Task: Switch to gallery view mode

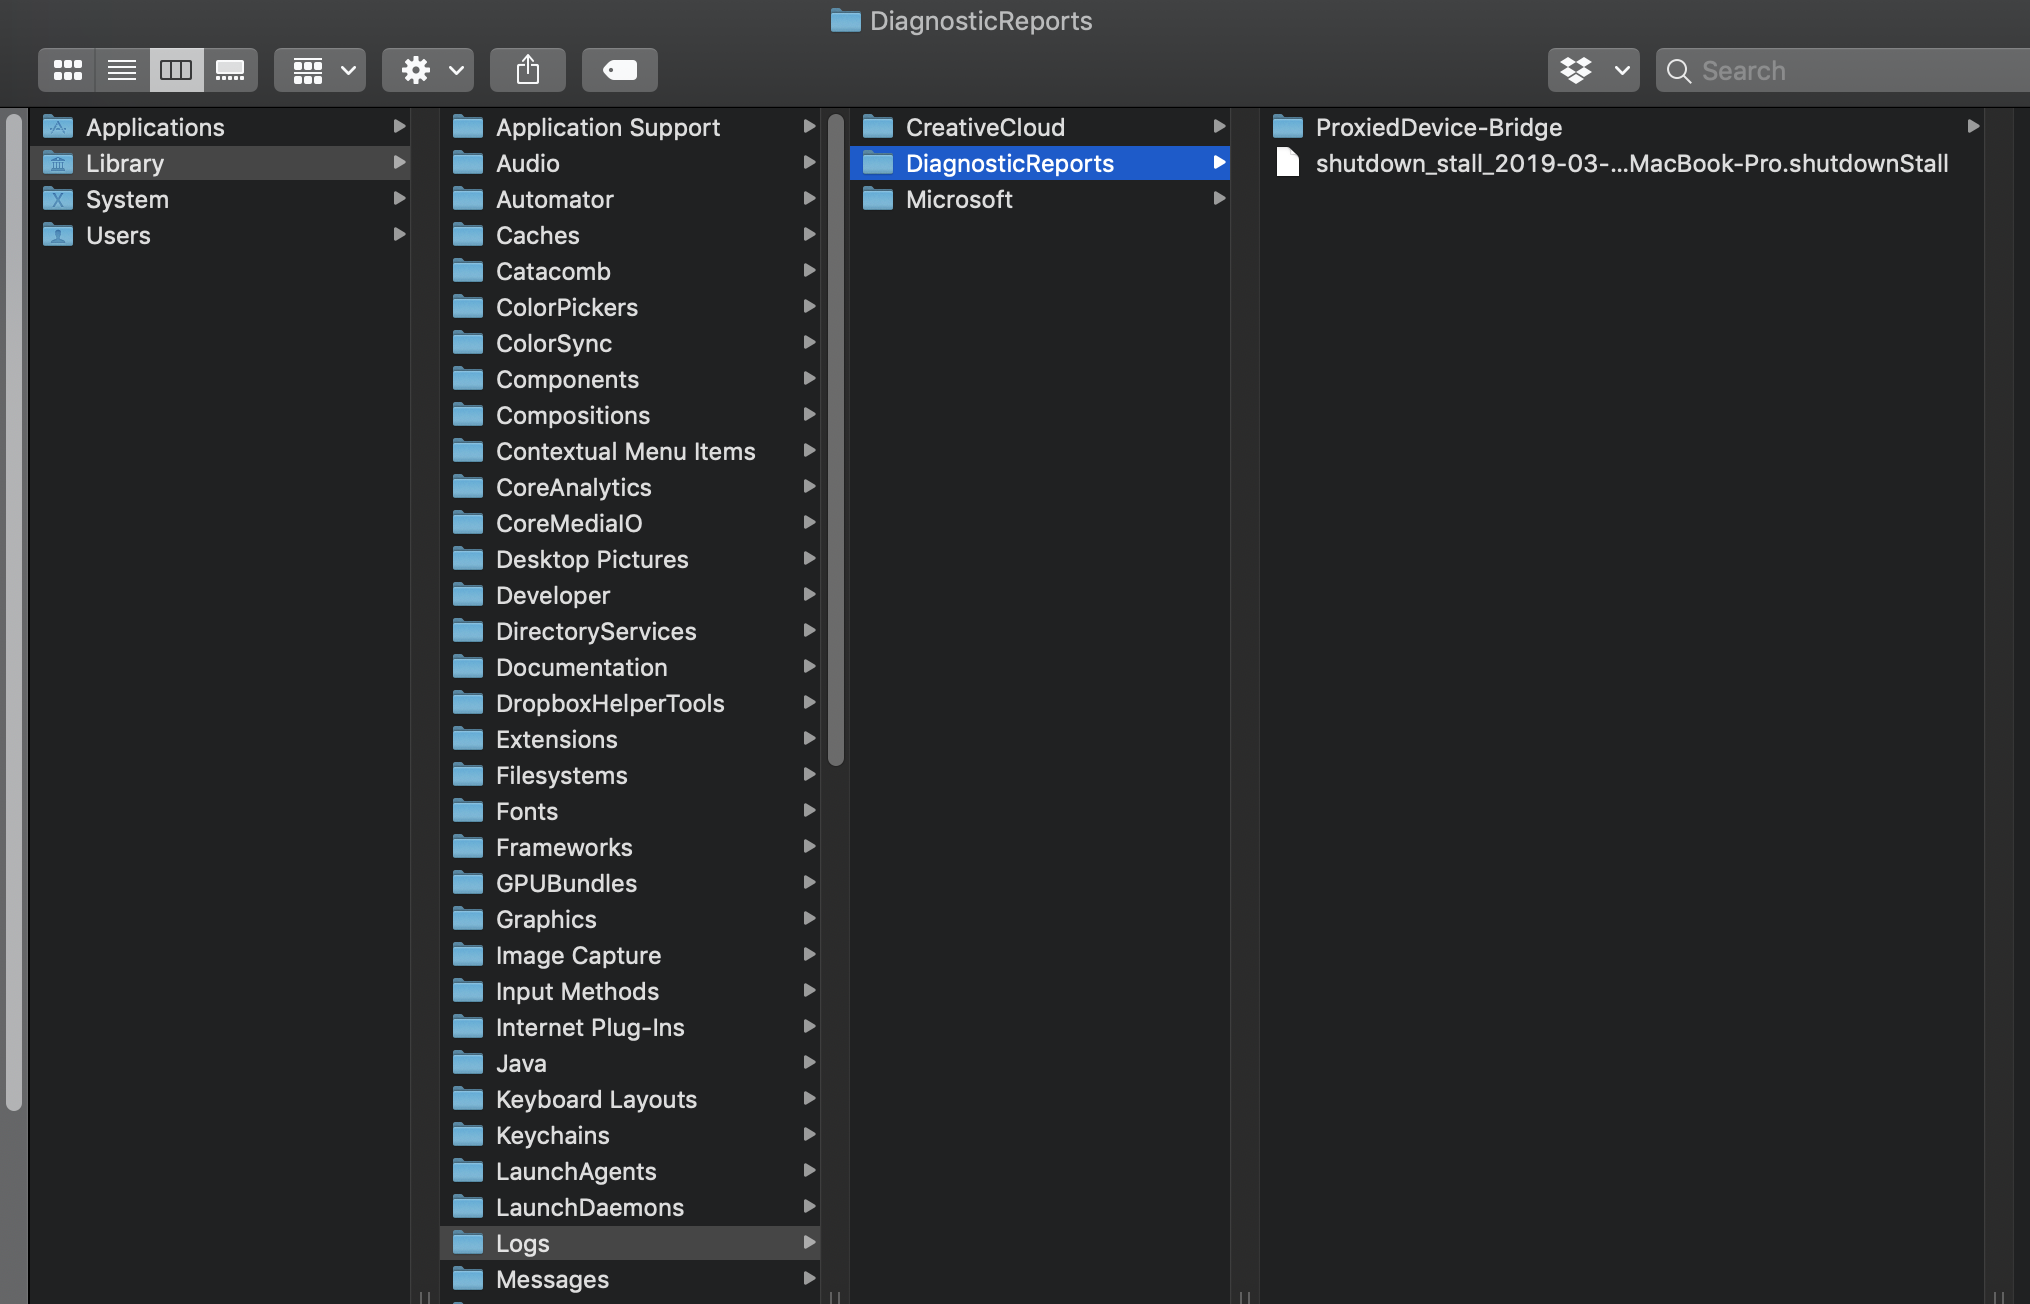Action: point(230,70)
